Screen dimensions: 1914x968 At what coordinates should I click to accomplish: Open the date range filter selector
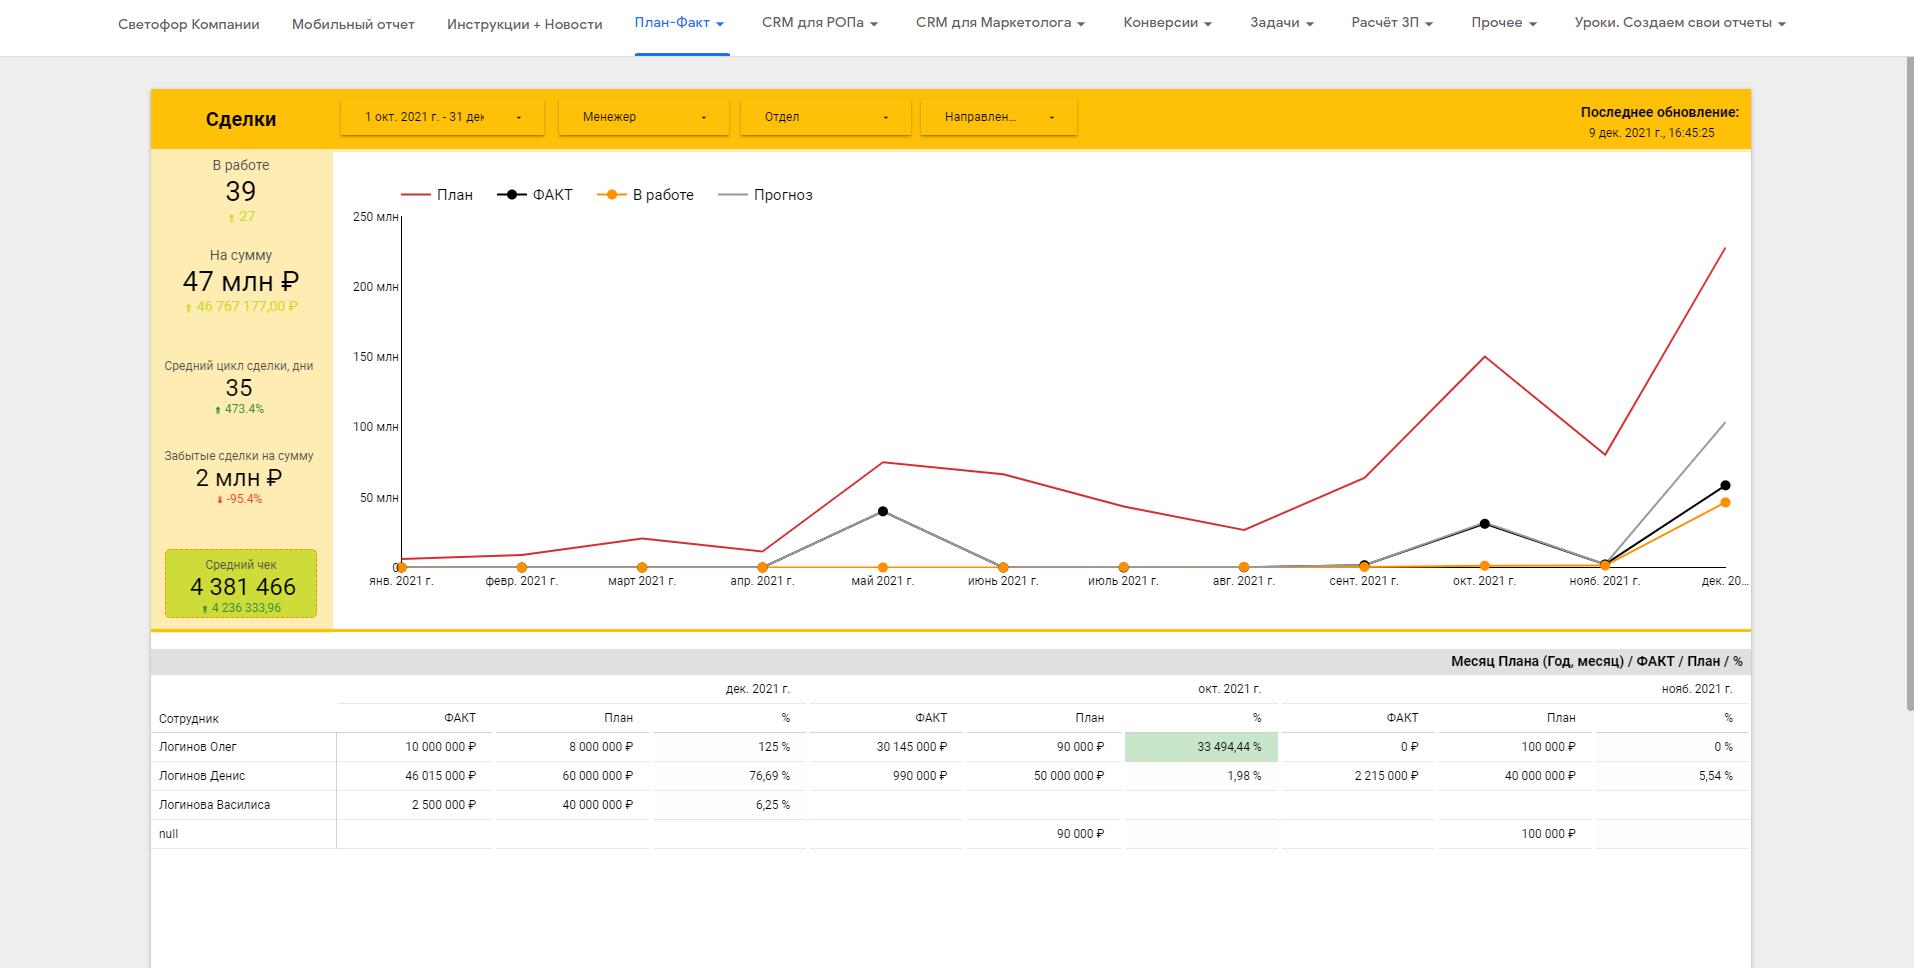click(x=442, y=117)
